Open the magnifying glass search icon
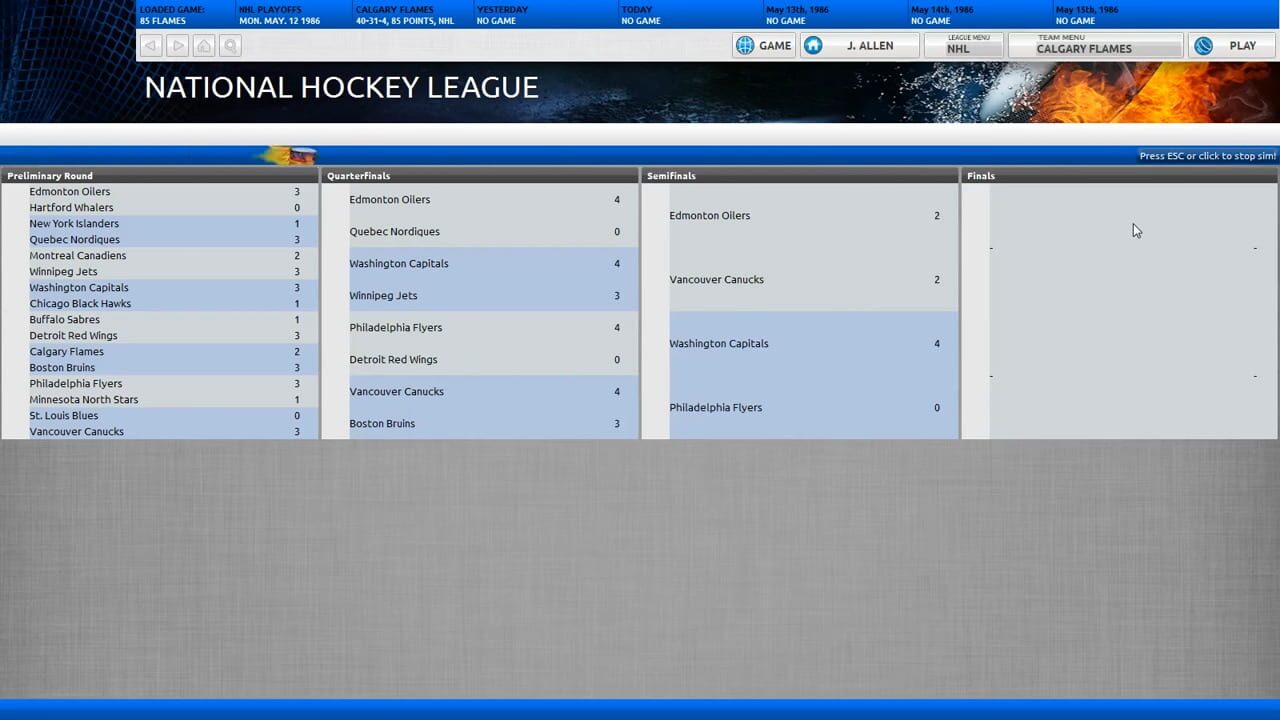 point(230,45)
